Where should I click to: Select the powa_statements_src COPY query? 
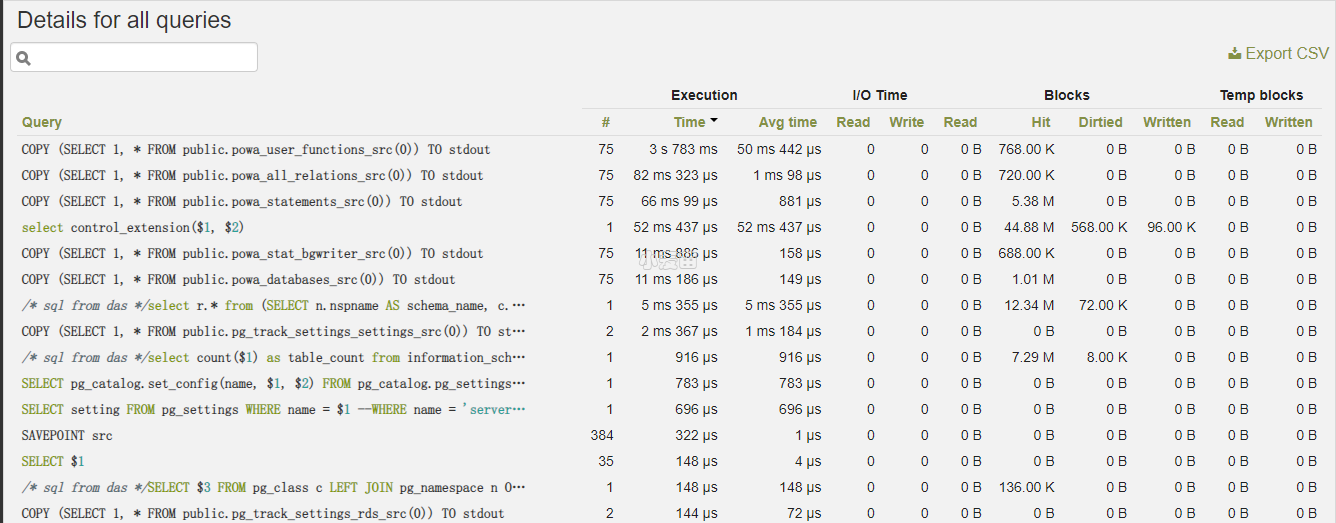click(x=241, y=201)
